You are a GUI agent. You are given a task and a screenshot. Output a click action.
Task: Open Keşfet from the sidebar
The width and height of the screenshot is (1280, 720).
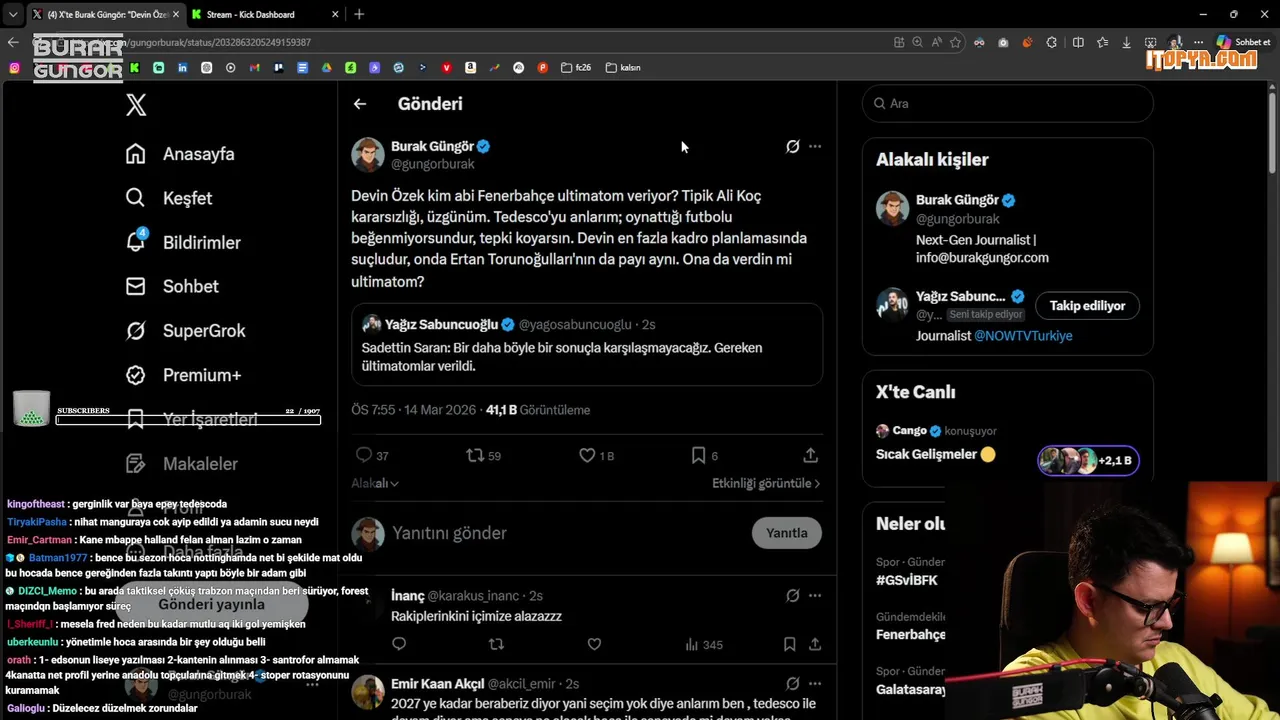coord(169,198)
